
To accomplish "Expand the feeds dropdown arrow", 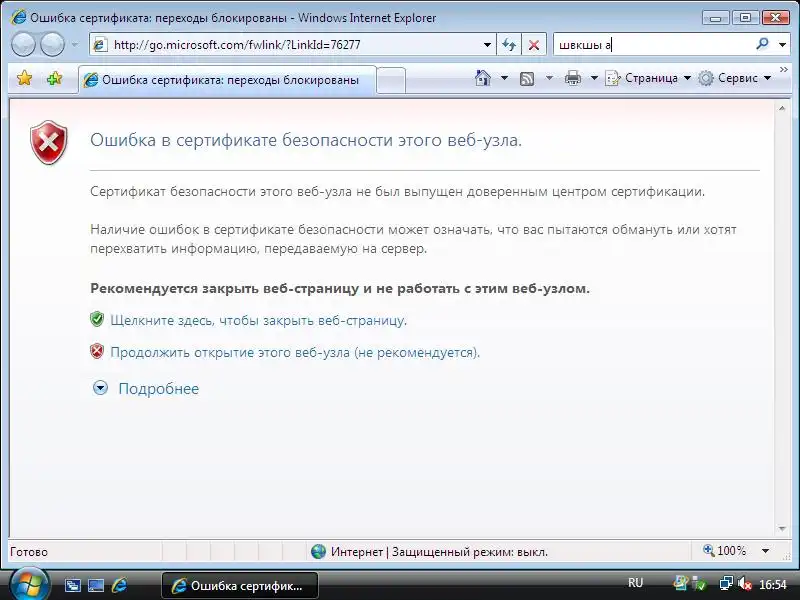I will [x=549, y=78].
